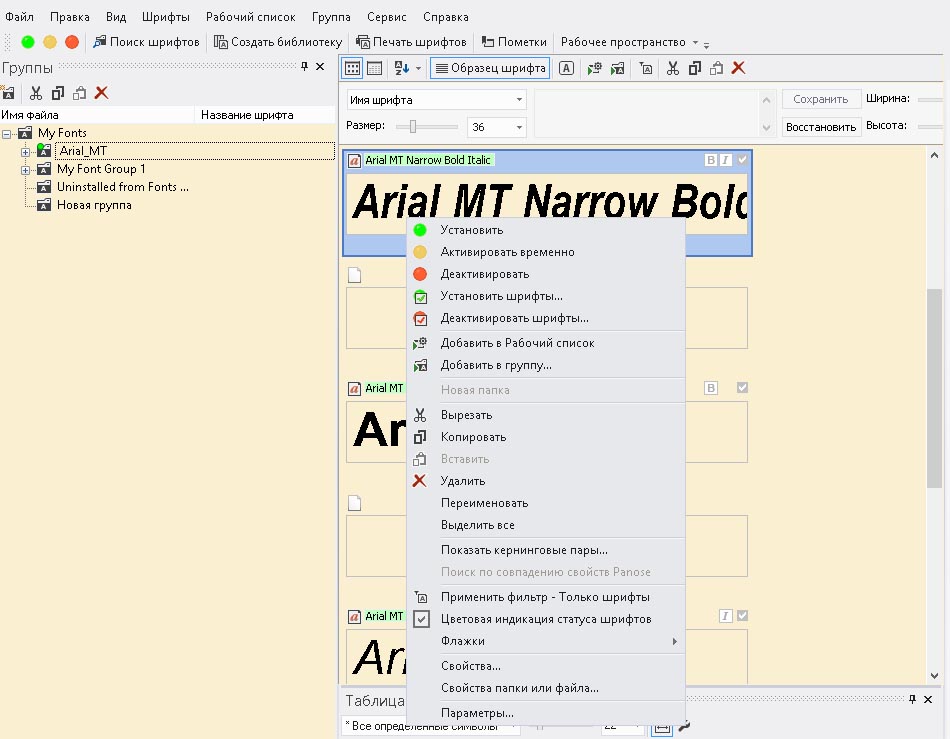The width and height of the screenshot is (950, 739).
Task: Click the Образец шрифта button
Action: [490, 68]
